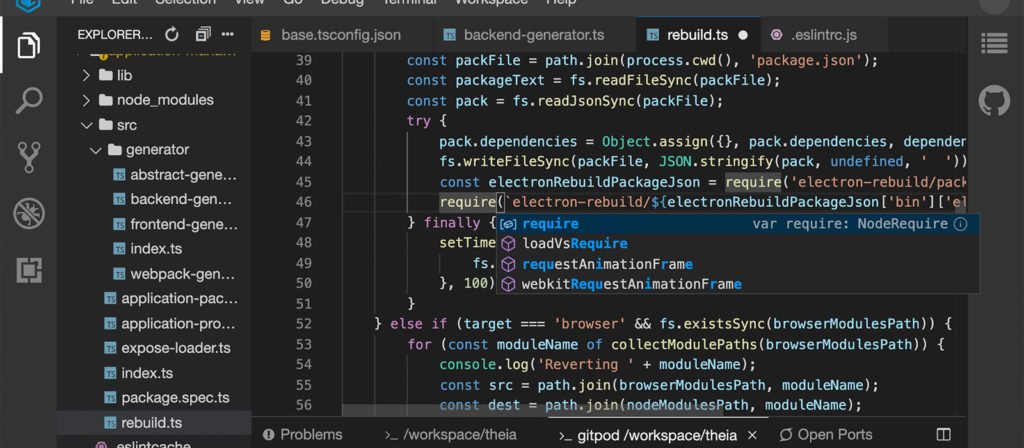Click the cube icon beside webkitRequestAnimationFrame
The height and width of the screenshot is (448, 1024).
(x=509, y=284)
